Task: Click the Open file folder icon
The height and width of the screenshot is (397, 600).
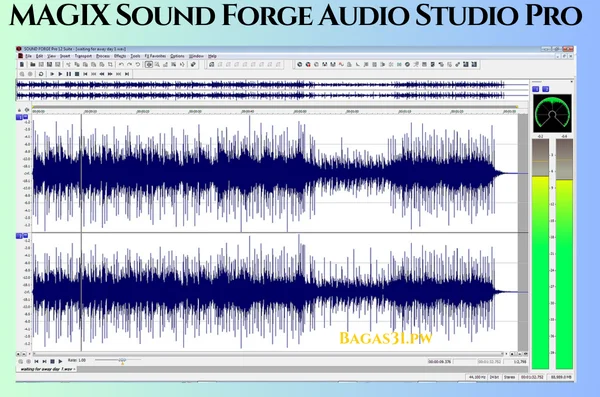Action: [33, 65]
